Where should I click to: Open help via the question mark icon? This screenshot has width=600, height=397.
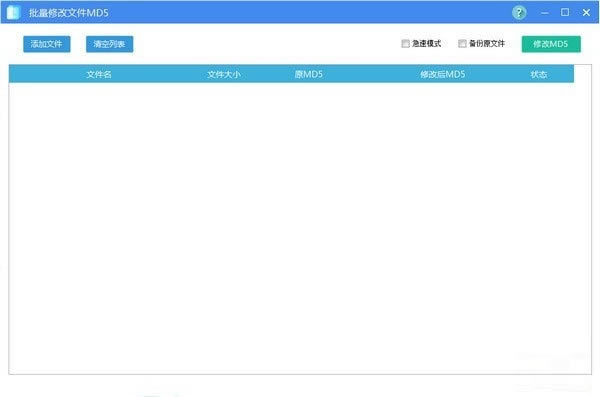click(519, 13)
